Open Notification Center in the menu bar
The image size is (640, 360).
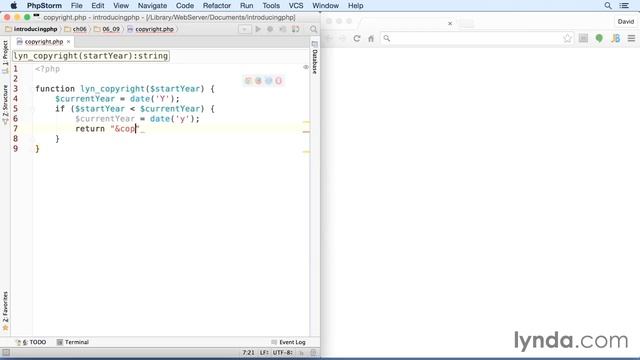624,6
